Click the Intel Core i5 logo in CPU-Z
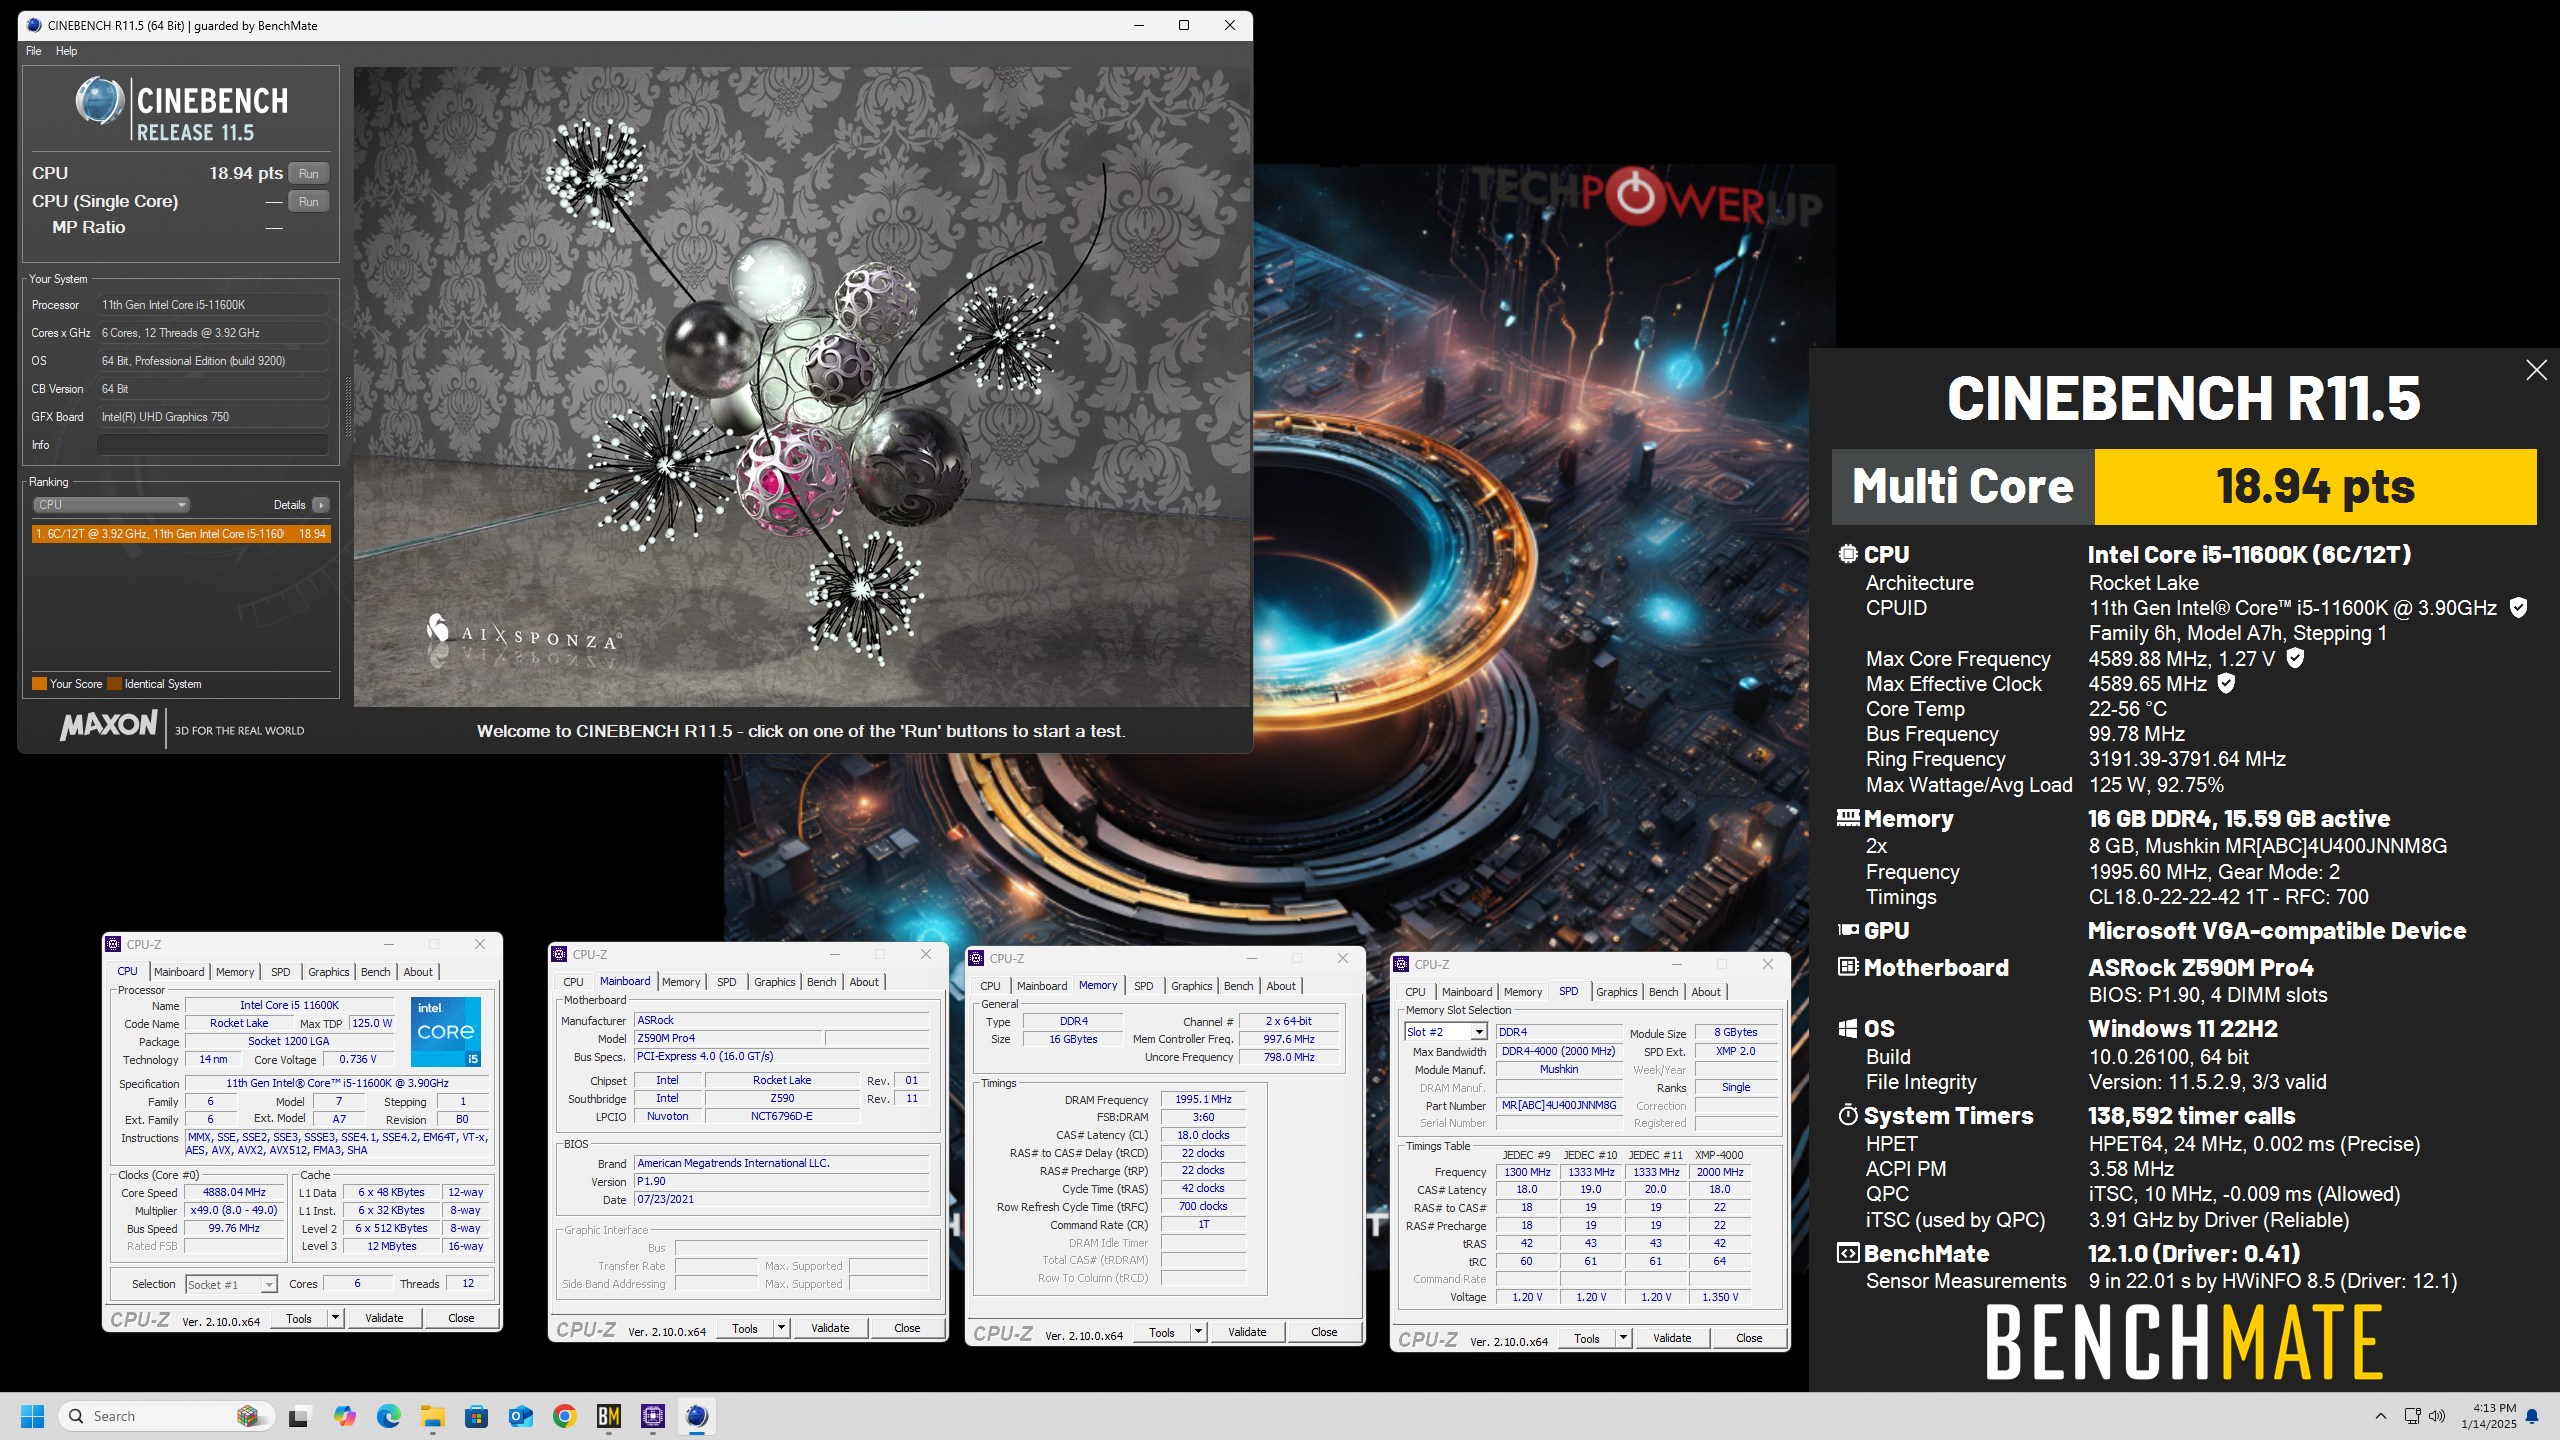2560x1440 pixels. coord(446,1032)
